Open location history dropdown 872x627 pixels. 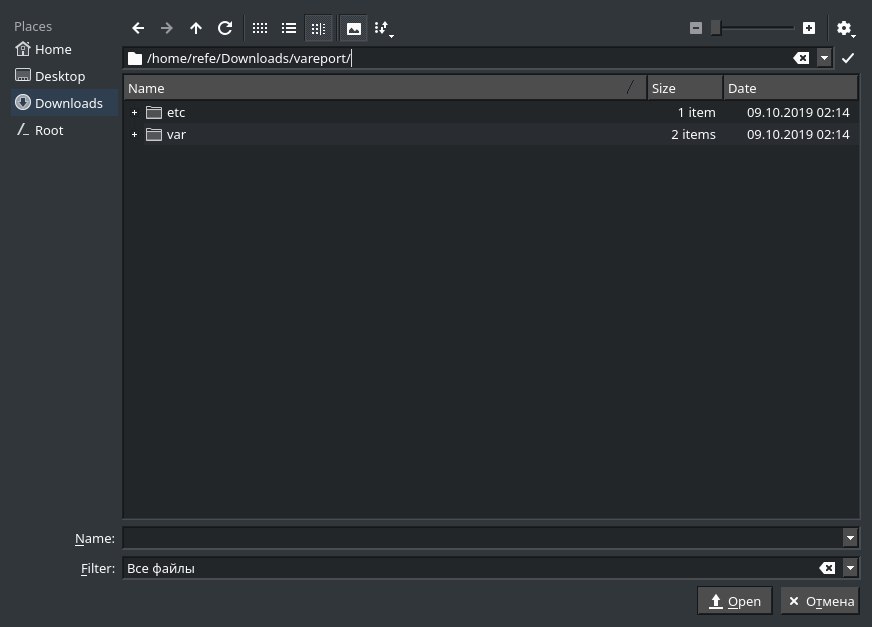(824, 58)
